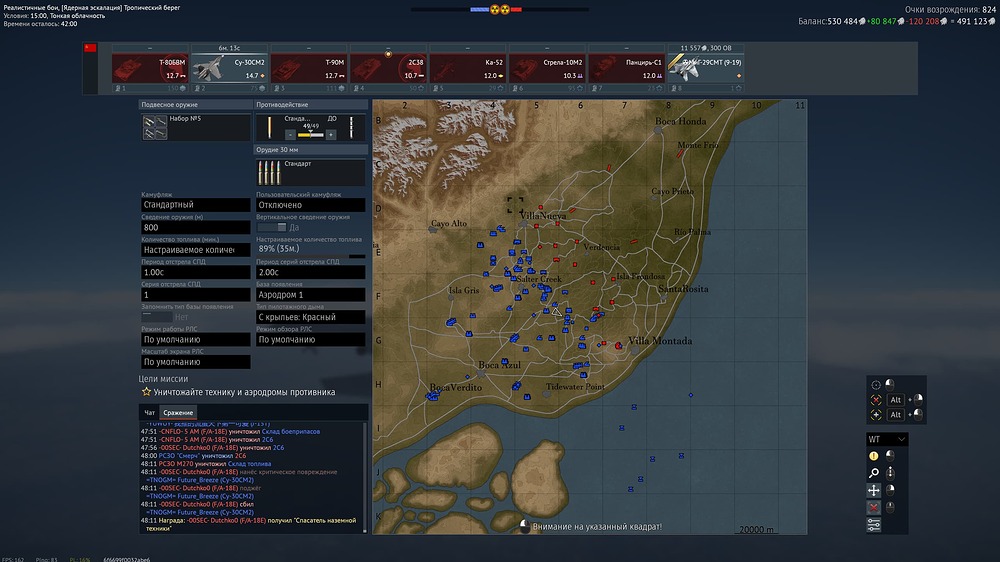Click the ДО chaff countermeasure icon

(x=351, y=127)
